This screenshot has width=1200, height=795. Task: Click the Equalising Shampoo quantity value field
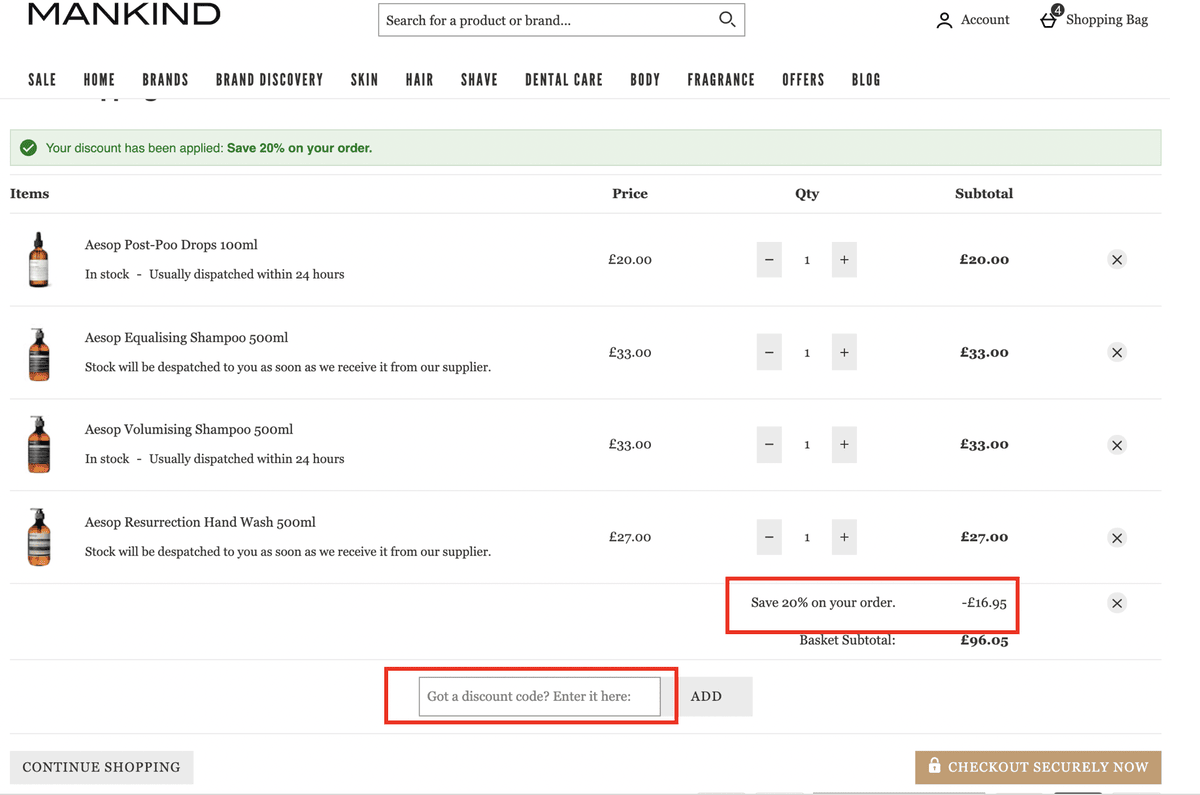807,353
